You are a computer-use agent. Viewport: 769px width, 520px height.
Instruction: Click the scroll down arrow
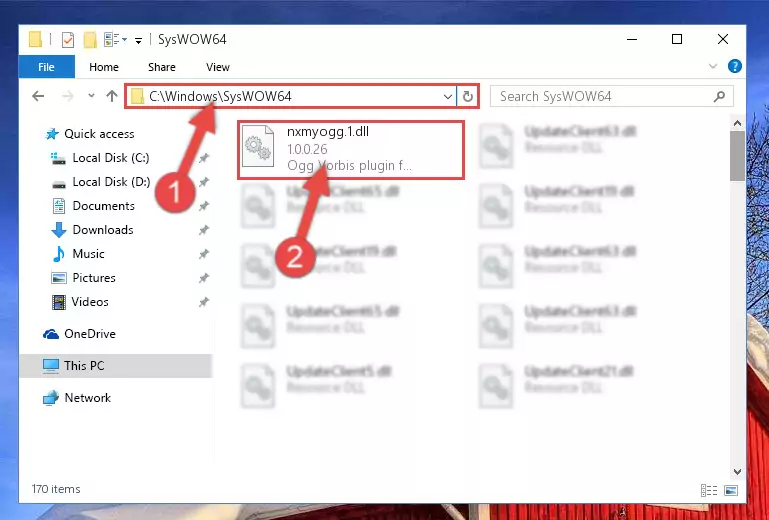(737, 471)
